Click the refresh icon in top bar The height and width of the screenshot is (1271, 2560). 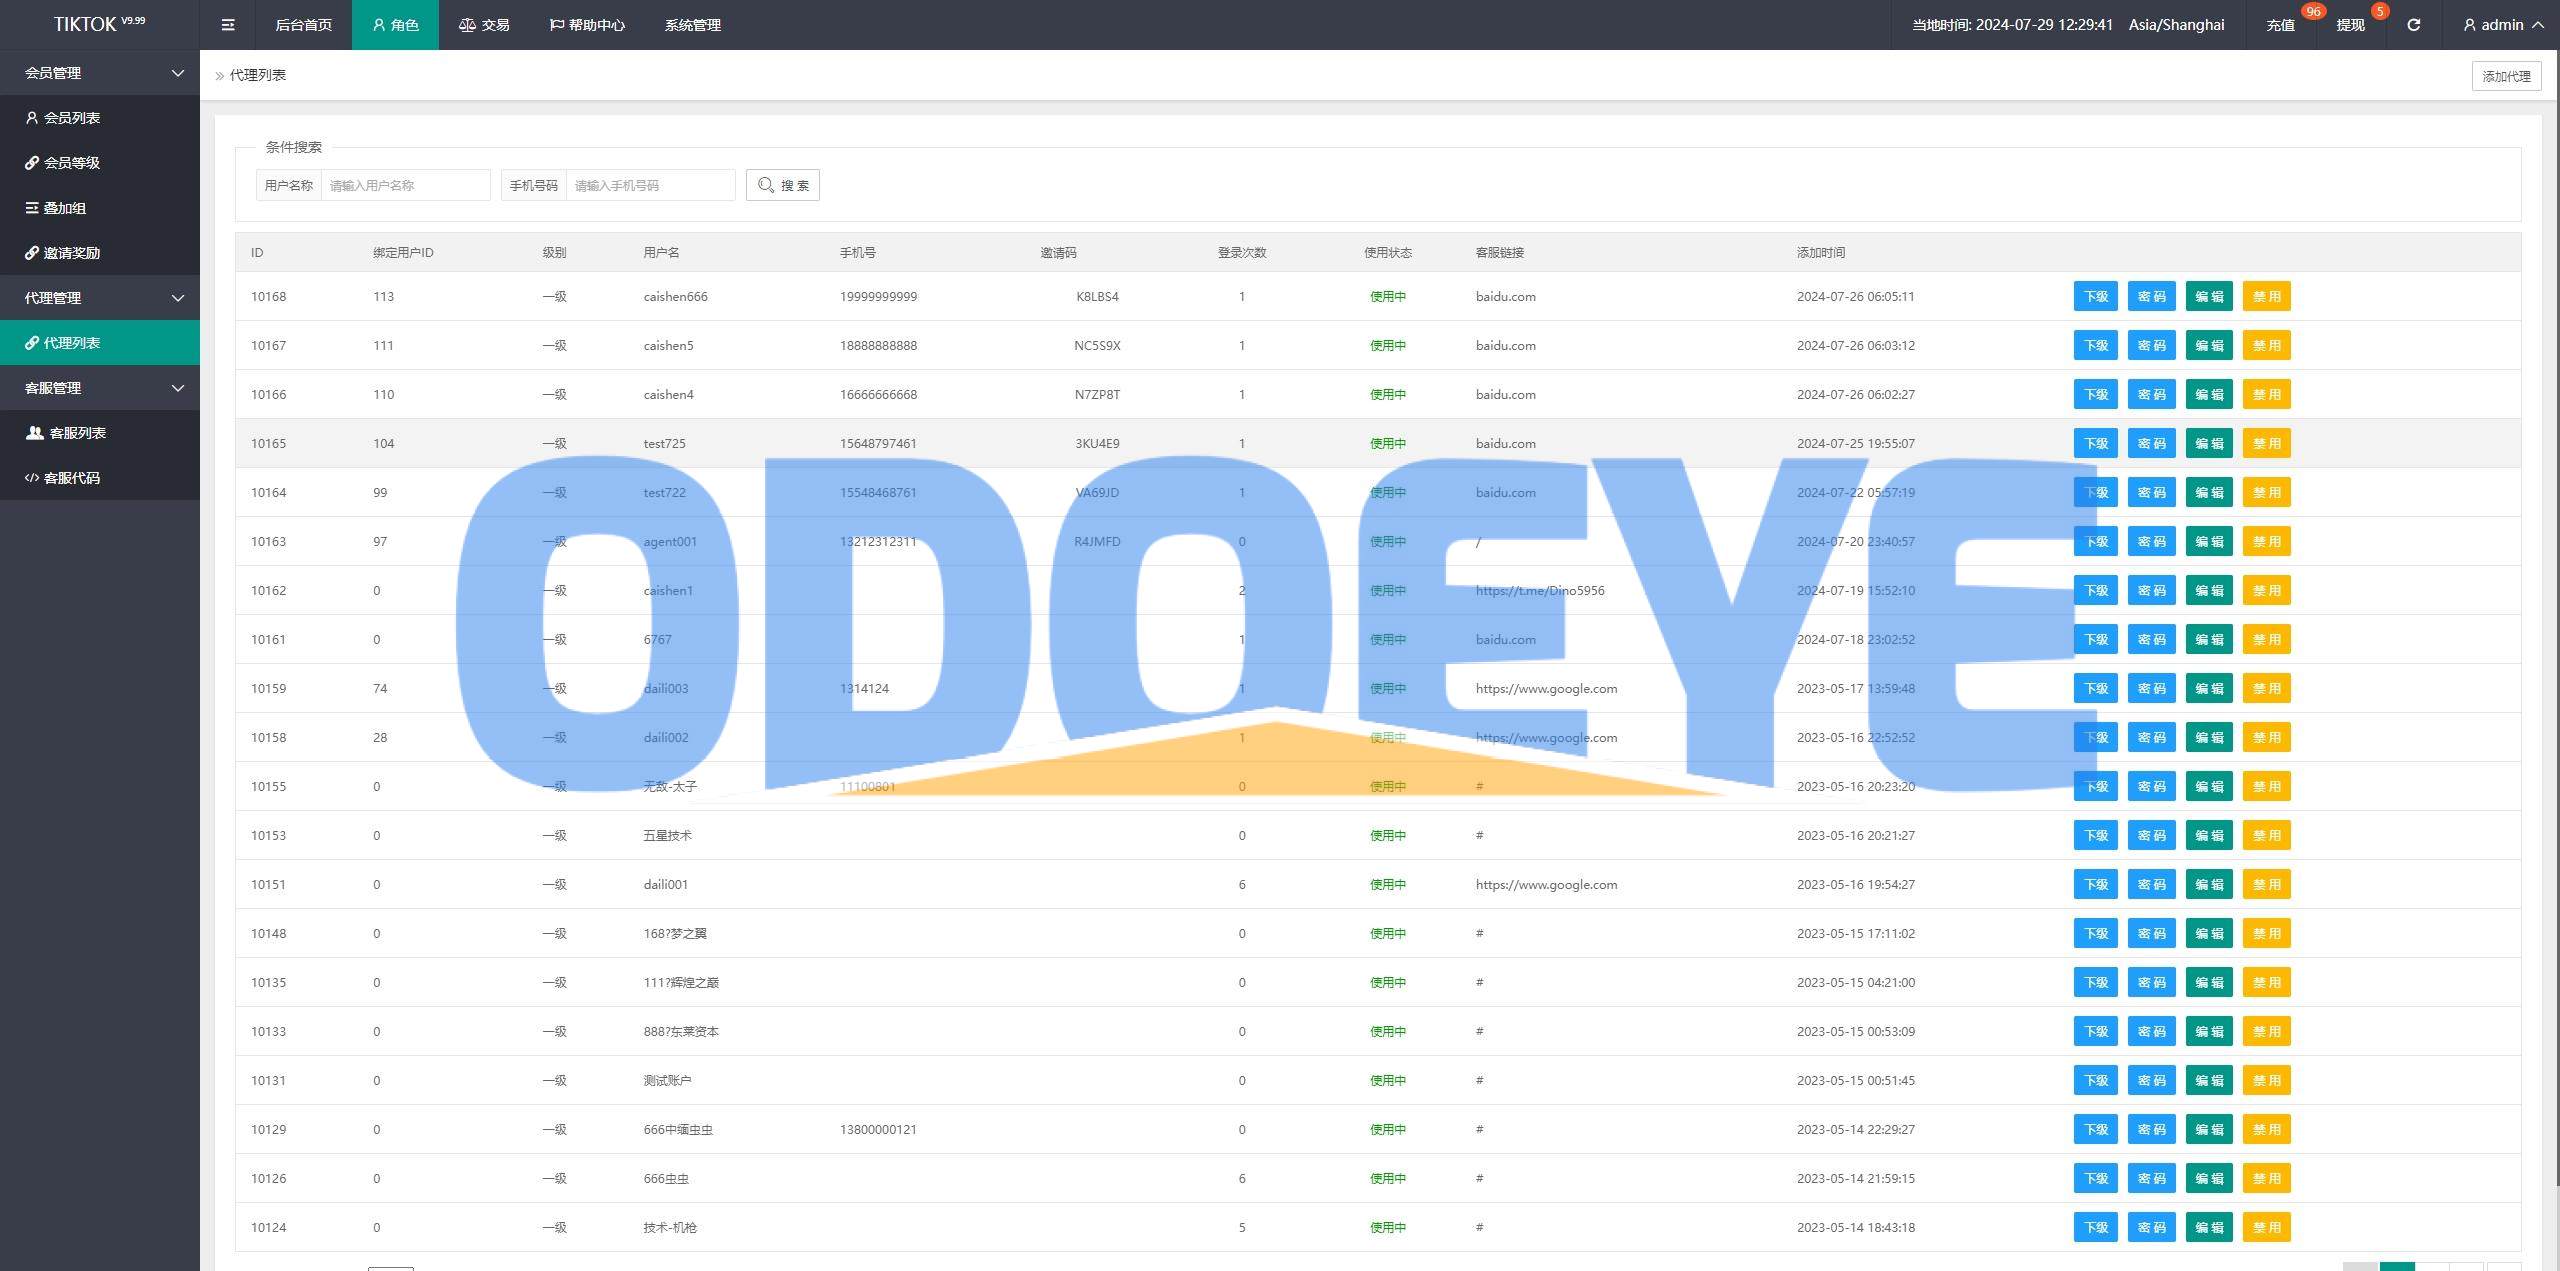point(2413,25)
